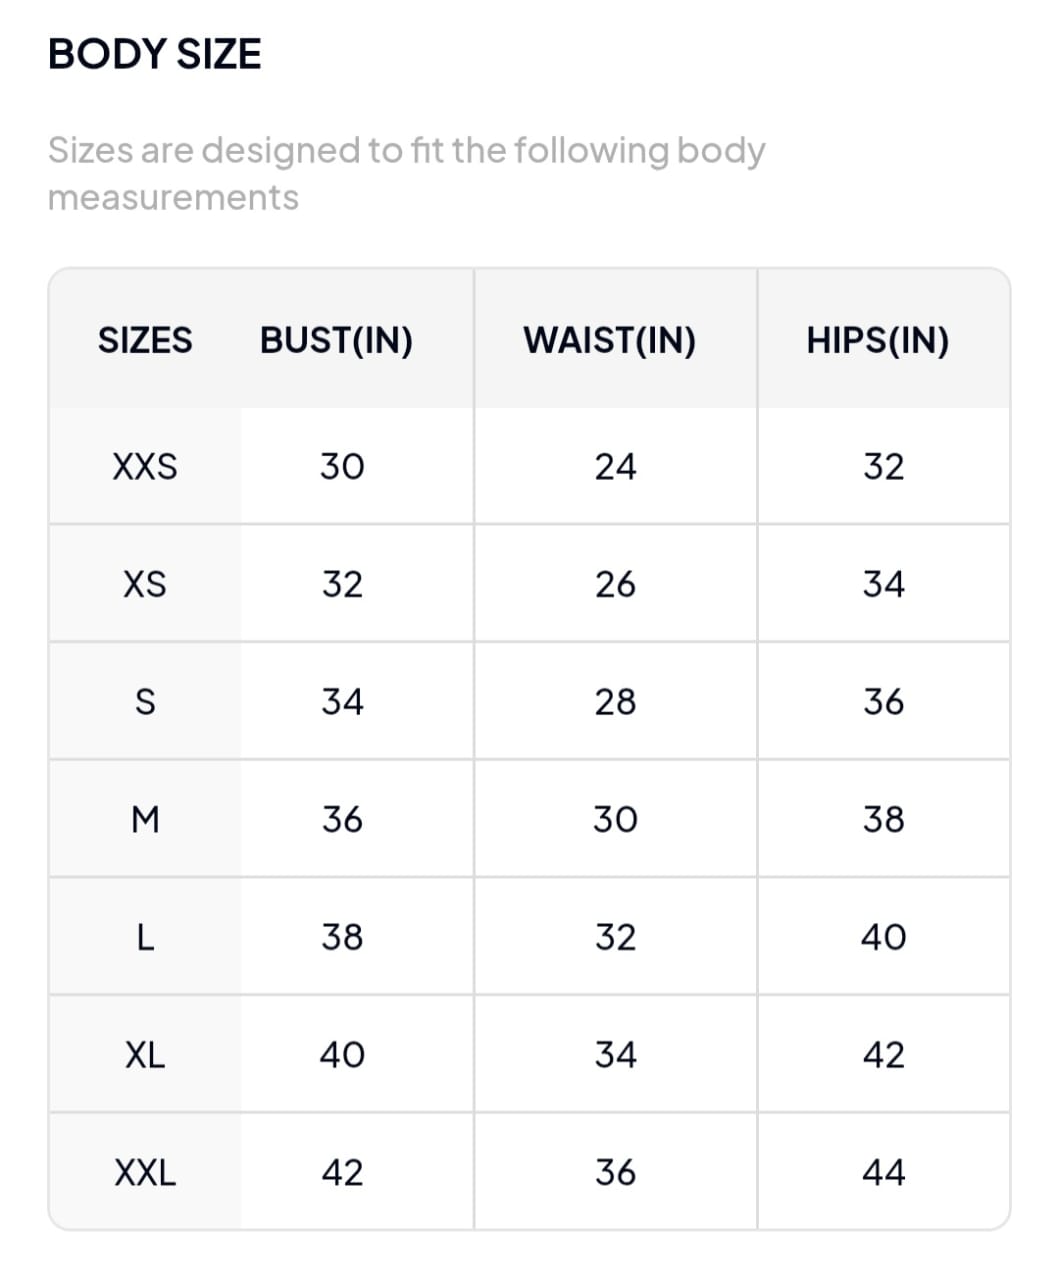Click the BUST(IN) column header
Screen dimensions: 1059x1280
[x=336, y=340]
